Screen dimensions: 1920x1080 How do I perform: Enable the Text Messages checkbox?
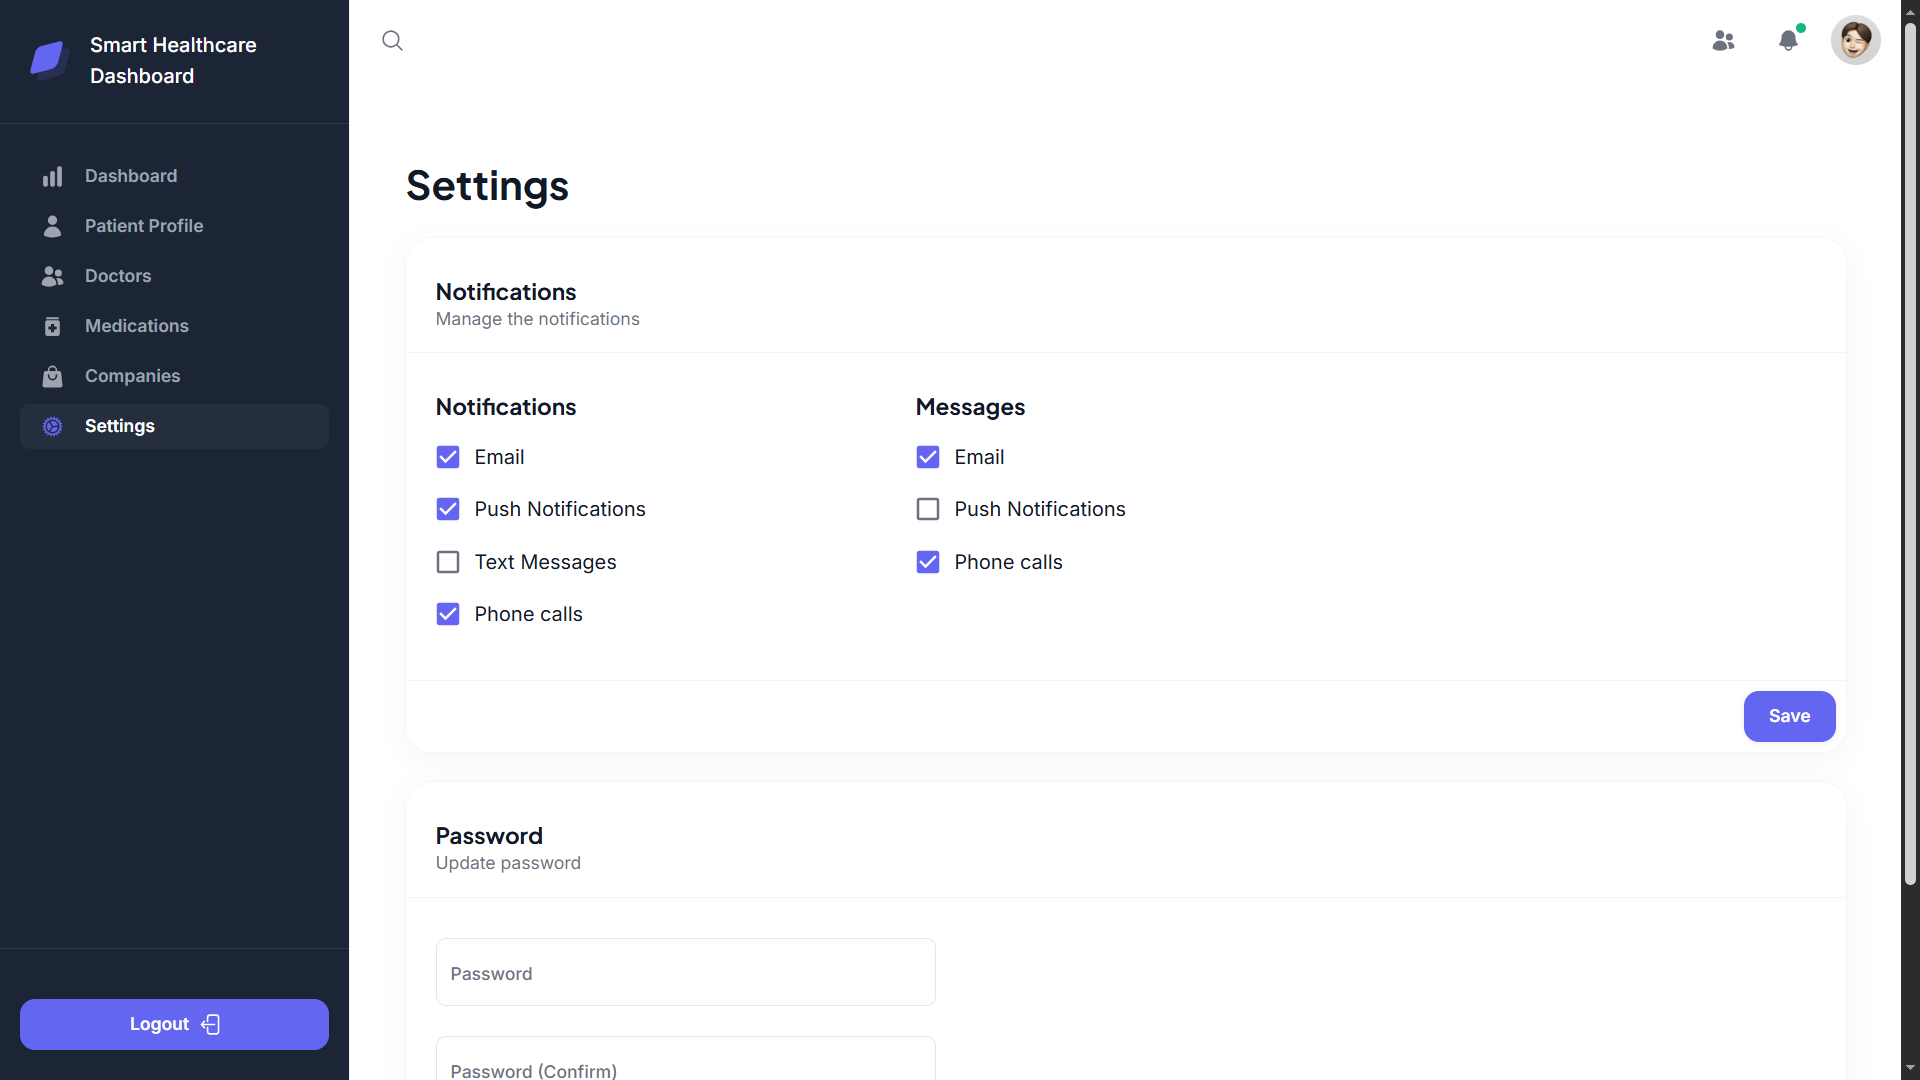(x=448, y=562)
